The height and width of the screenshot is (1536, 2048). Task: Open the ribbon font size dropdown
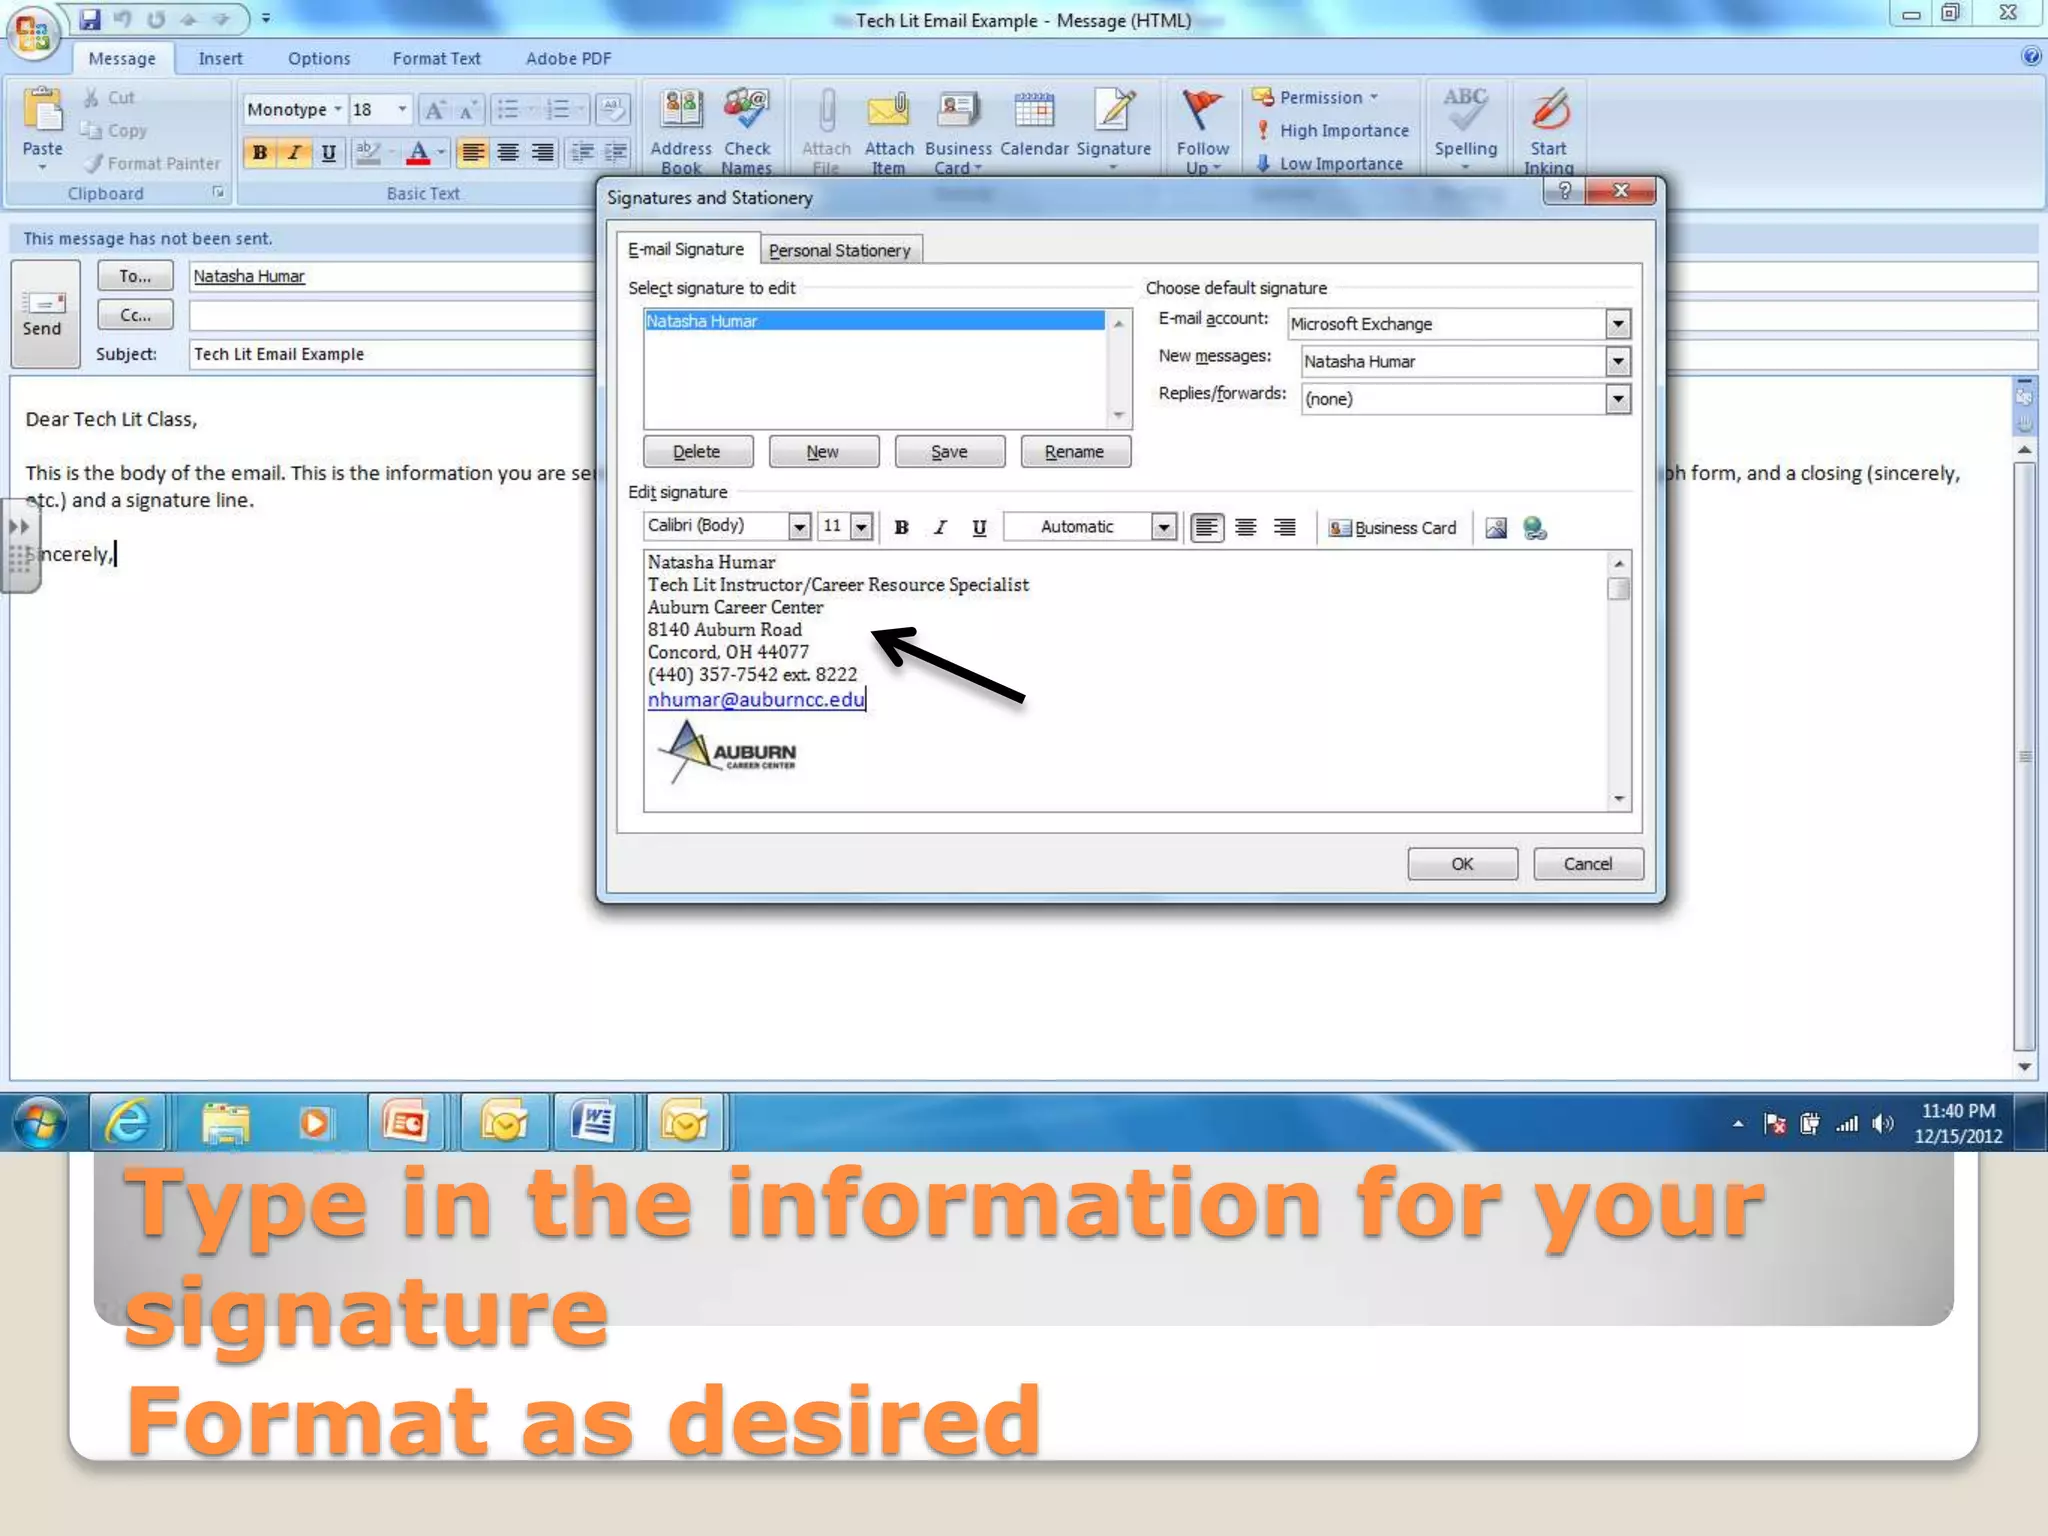[402, 109]
